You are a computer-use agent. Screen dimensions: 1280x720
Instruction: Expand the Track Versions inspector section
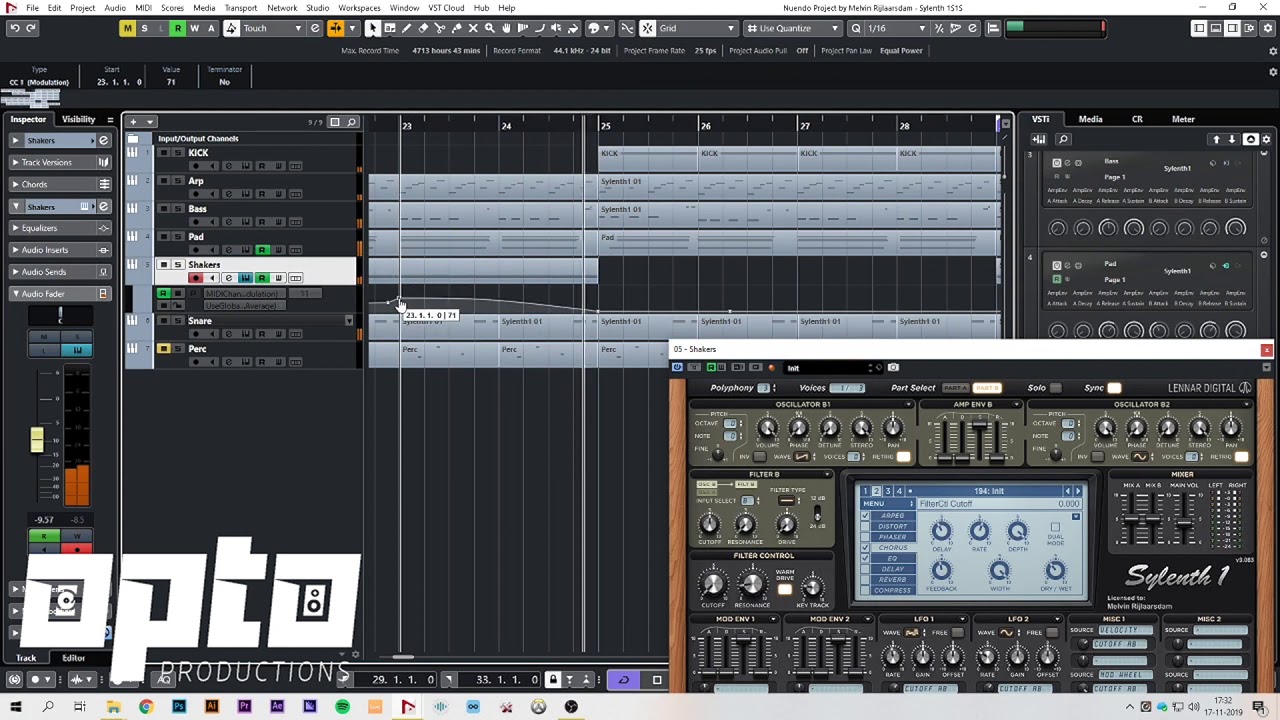coord(58,162)
